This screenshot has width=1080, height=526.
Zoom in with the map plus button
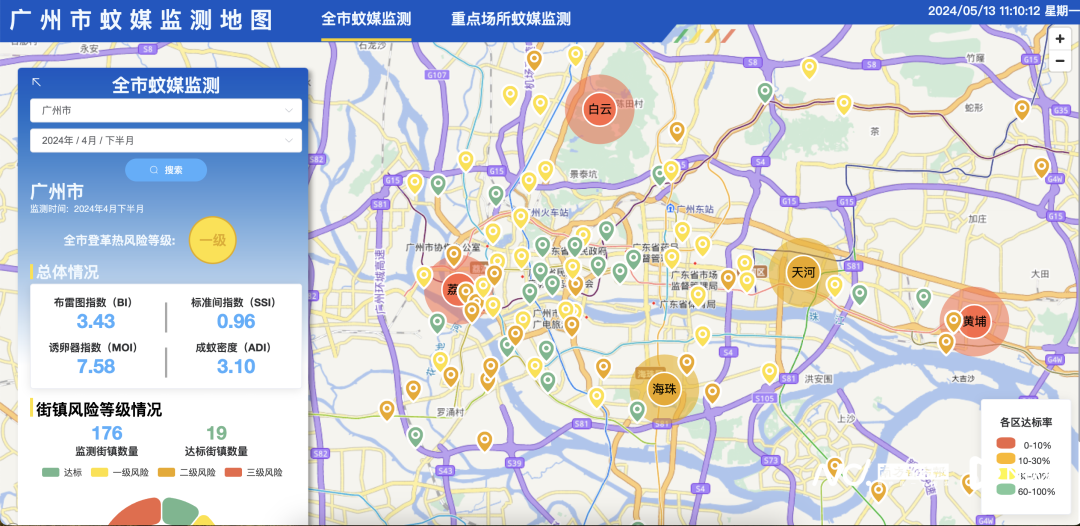click(1060, 39)
